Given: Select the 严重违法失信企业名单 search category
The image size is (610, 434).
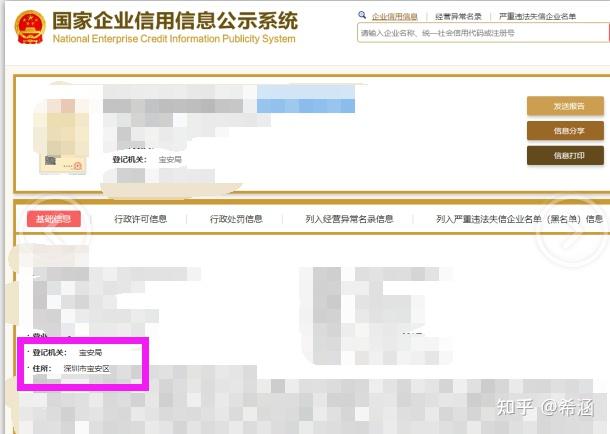Looking at the screenshot, I should point(537,17).
